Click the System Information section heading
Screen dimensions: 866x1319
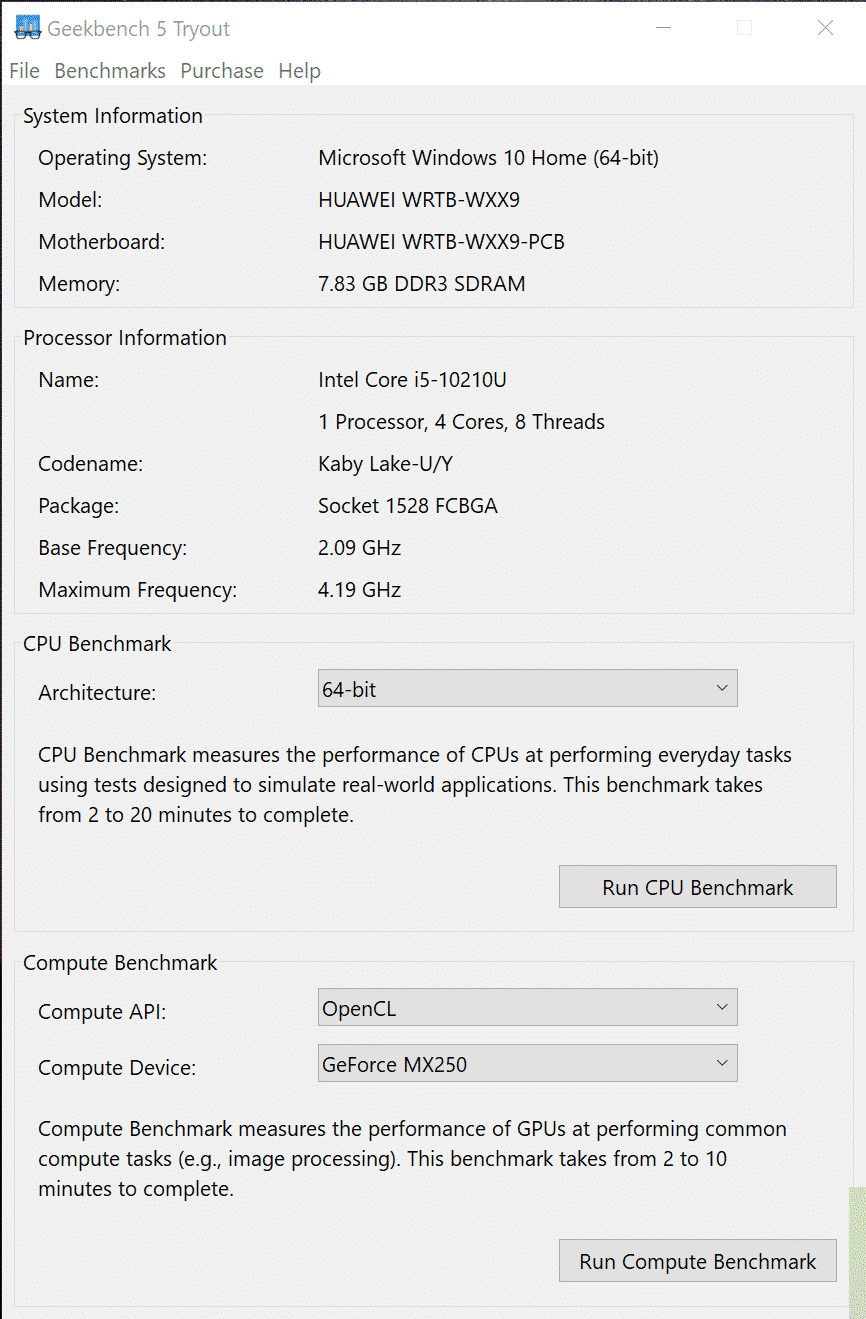point(113,116)
